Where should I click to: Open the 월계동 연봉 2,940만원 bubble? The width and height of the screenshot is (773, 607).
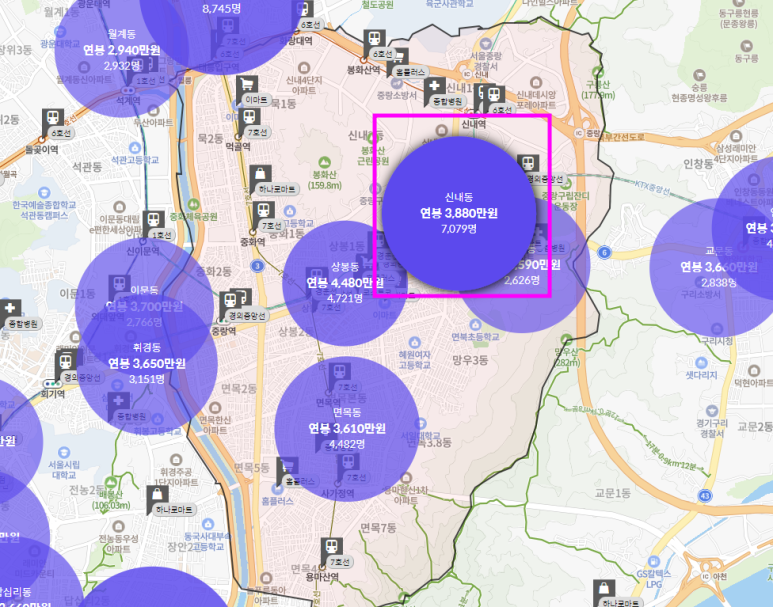click(122, 50)
